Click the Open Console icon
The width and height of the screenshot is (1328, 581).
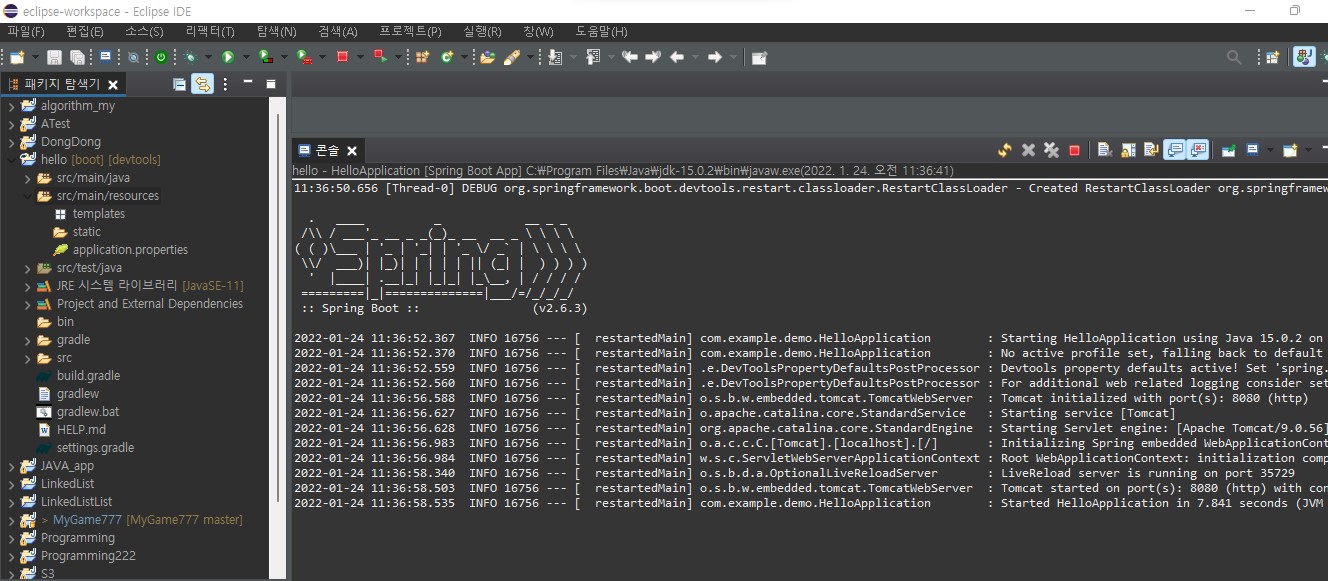(x=1290, y=150)
